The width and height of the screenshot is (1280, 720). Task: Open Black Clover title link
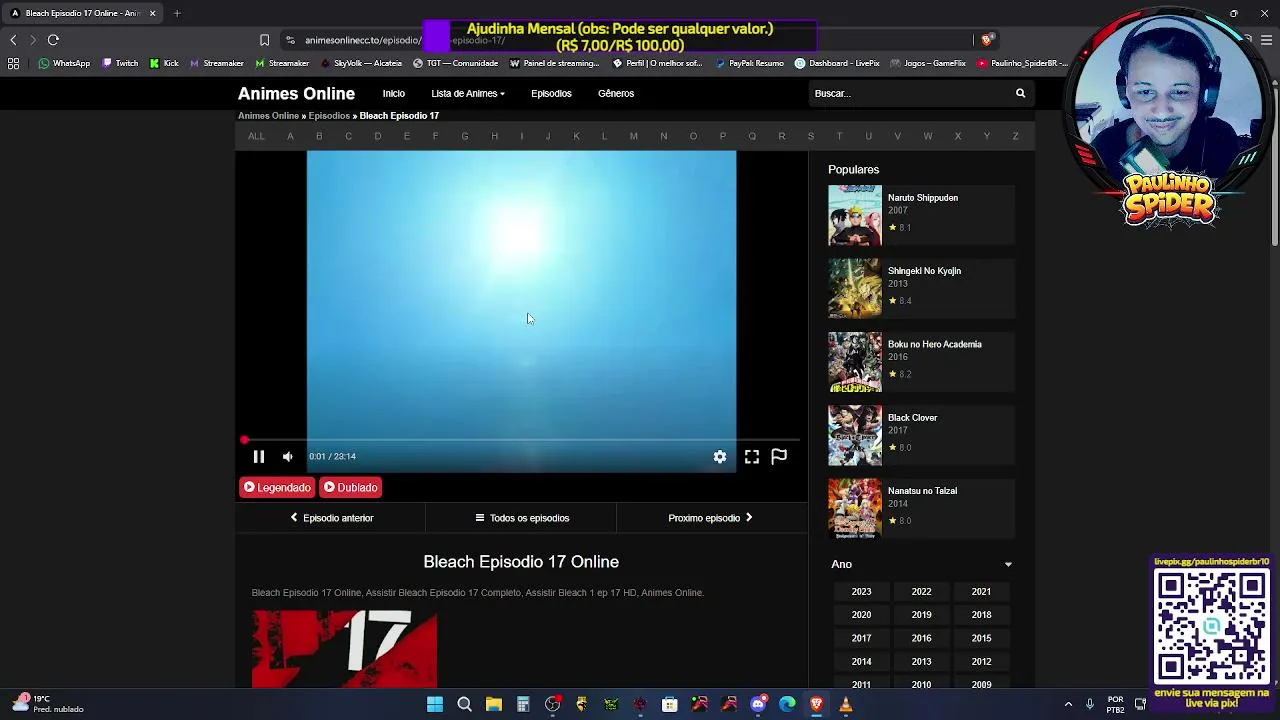[912, 418]
